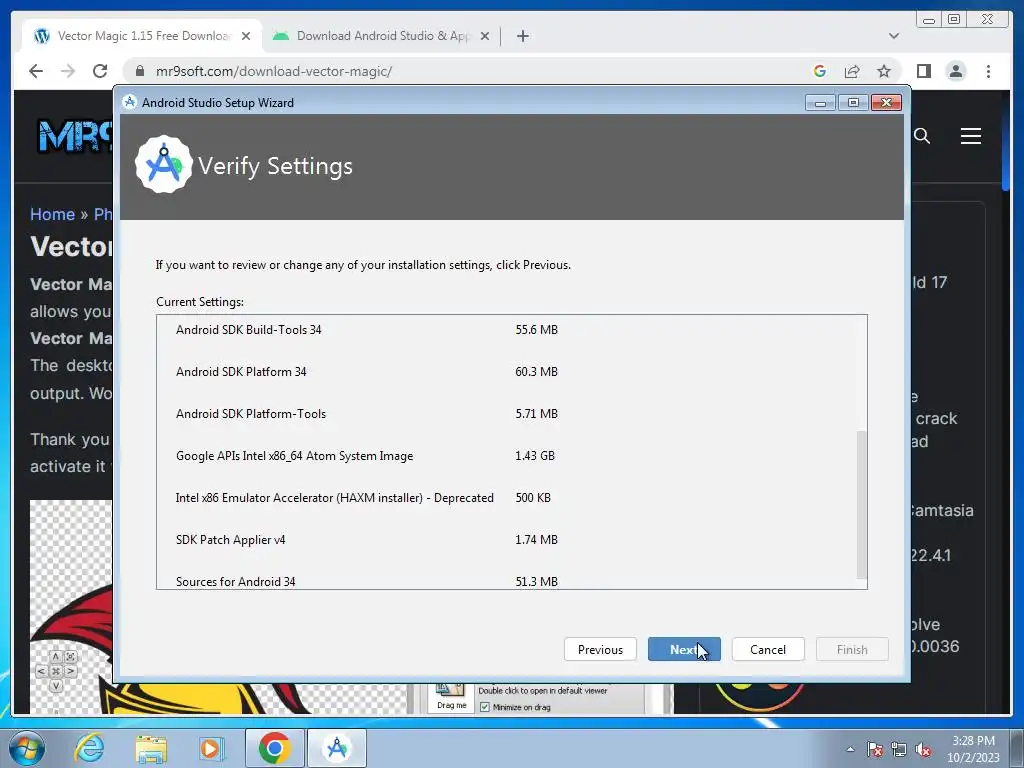Viewport: 1024px width, 768px height.
Task: Click the 55.6 MB size value
Action: coord(536,330)
